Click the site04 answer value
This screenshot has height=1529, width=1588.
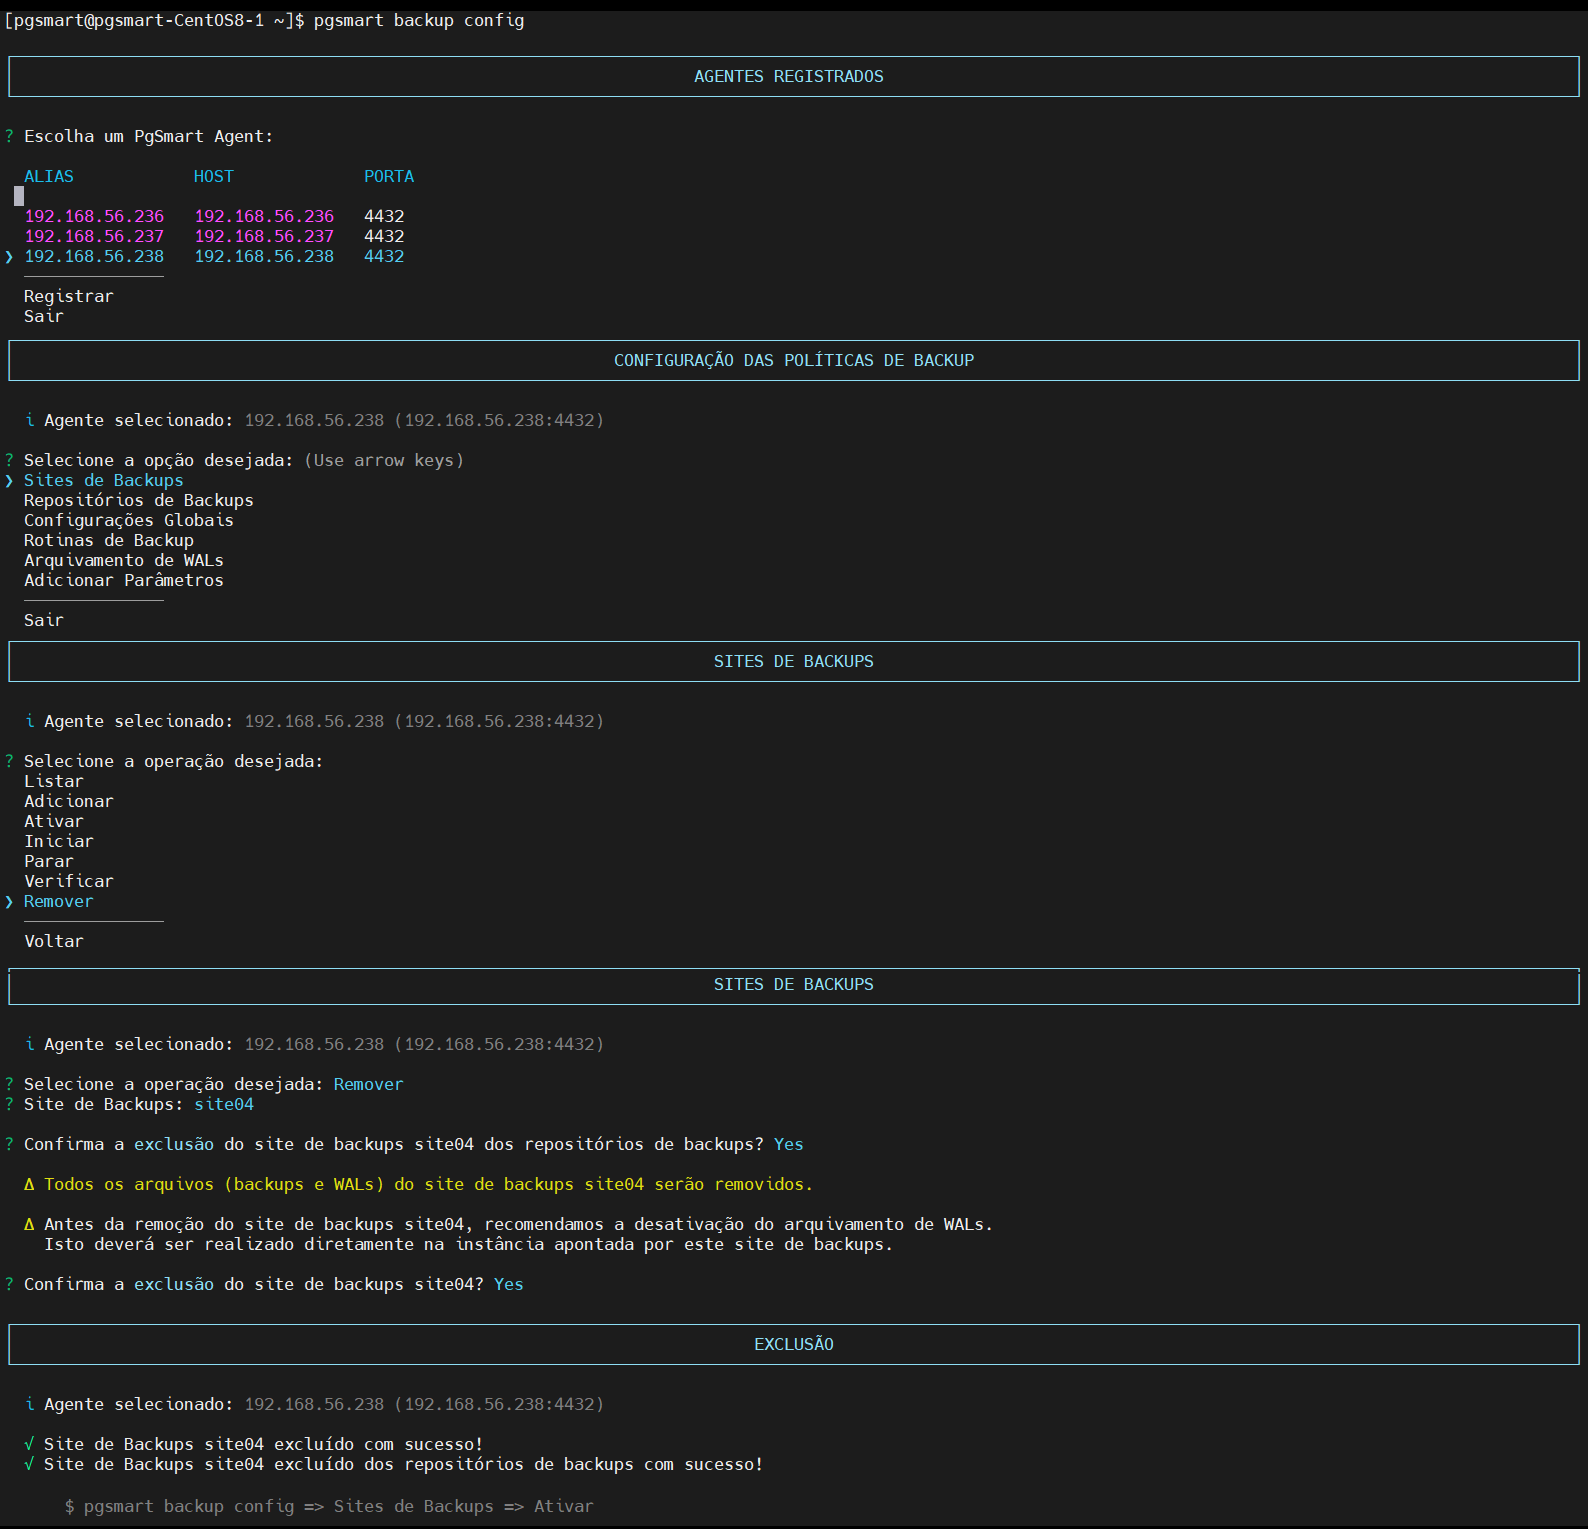click(224, 1104)
